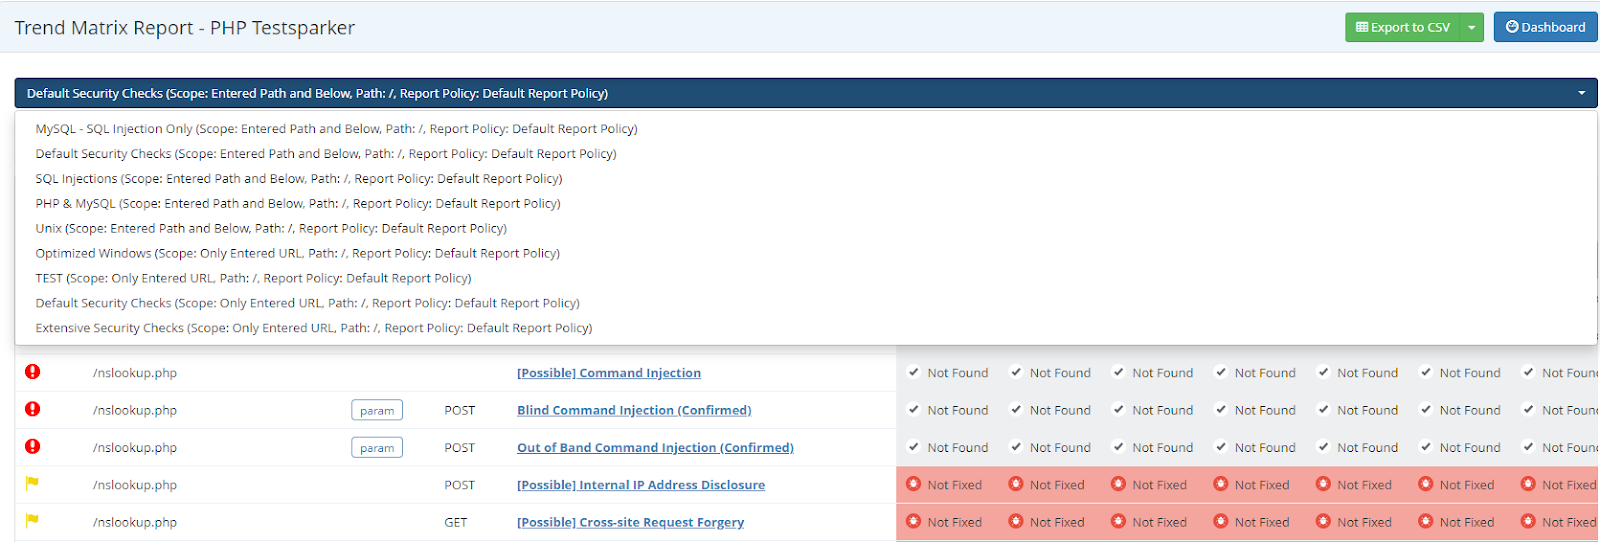Click the Export to CSV button

click(x=1404, y=27)
